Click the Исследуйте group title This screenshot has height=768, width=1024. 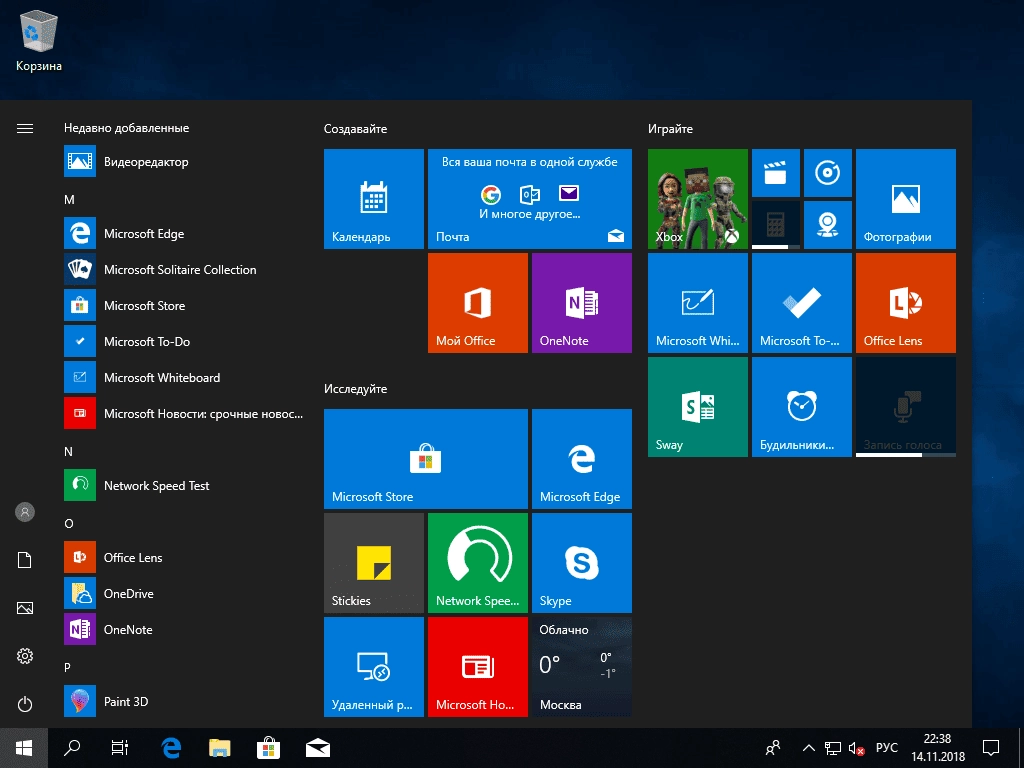(355, 389)
